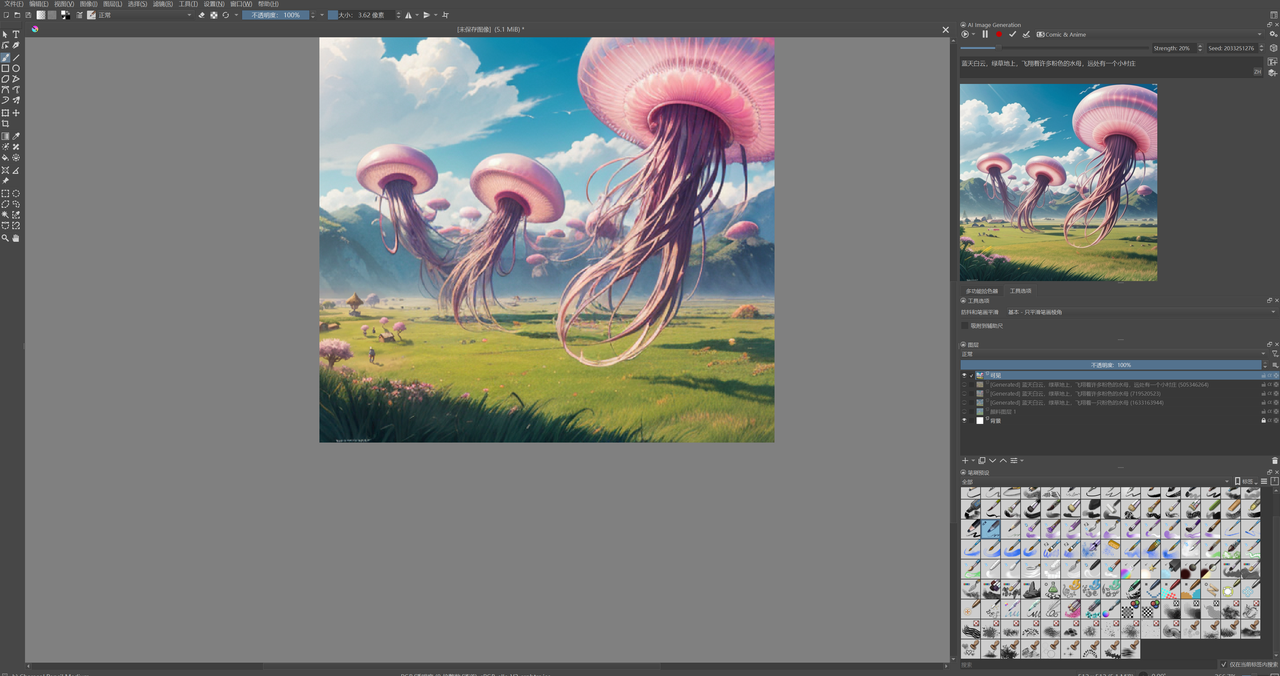
Task: Select the Text tool in the toolbox
Action: coord(16,34)
